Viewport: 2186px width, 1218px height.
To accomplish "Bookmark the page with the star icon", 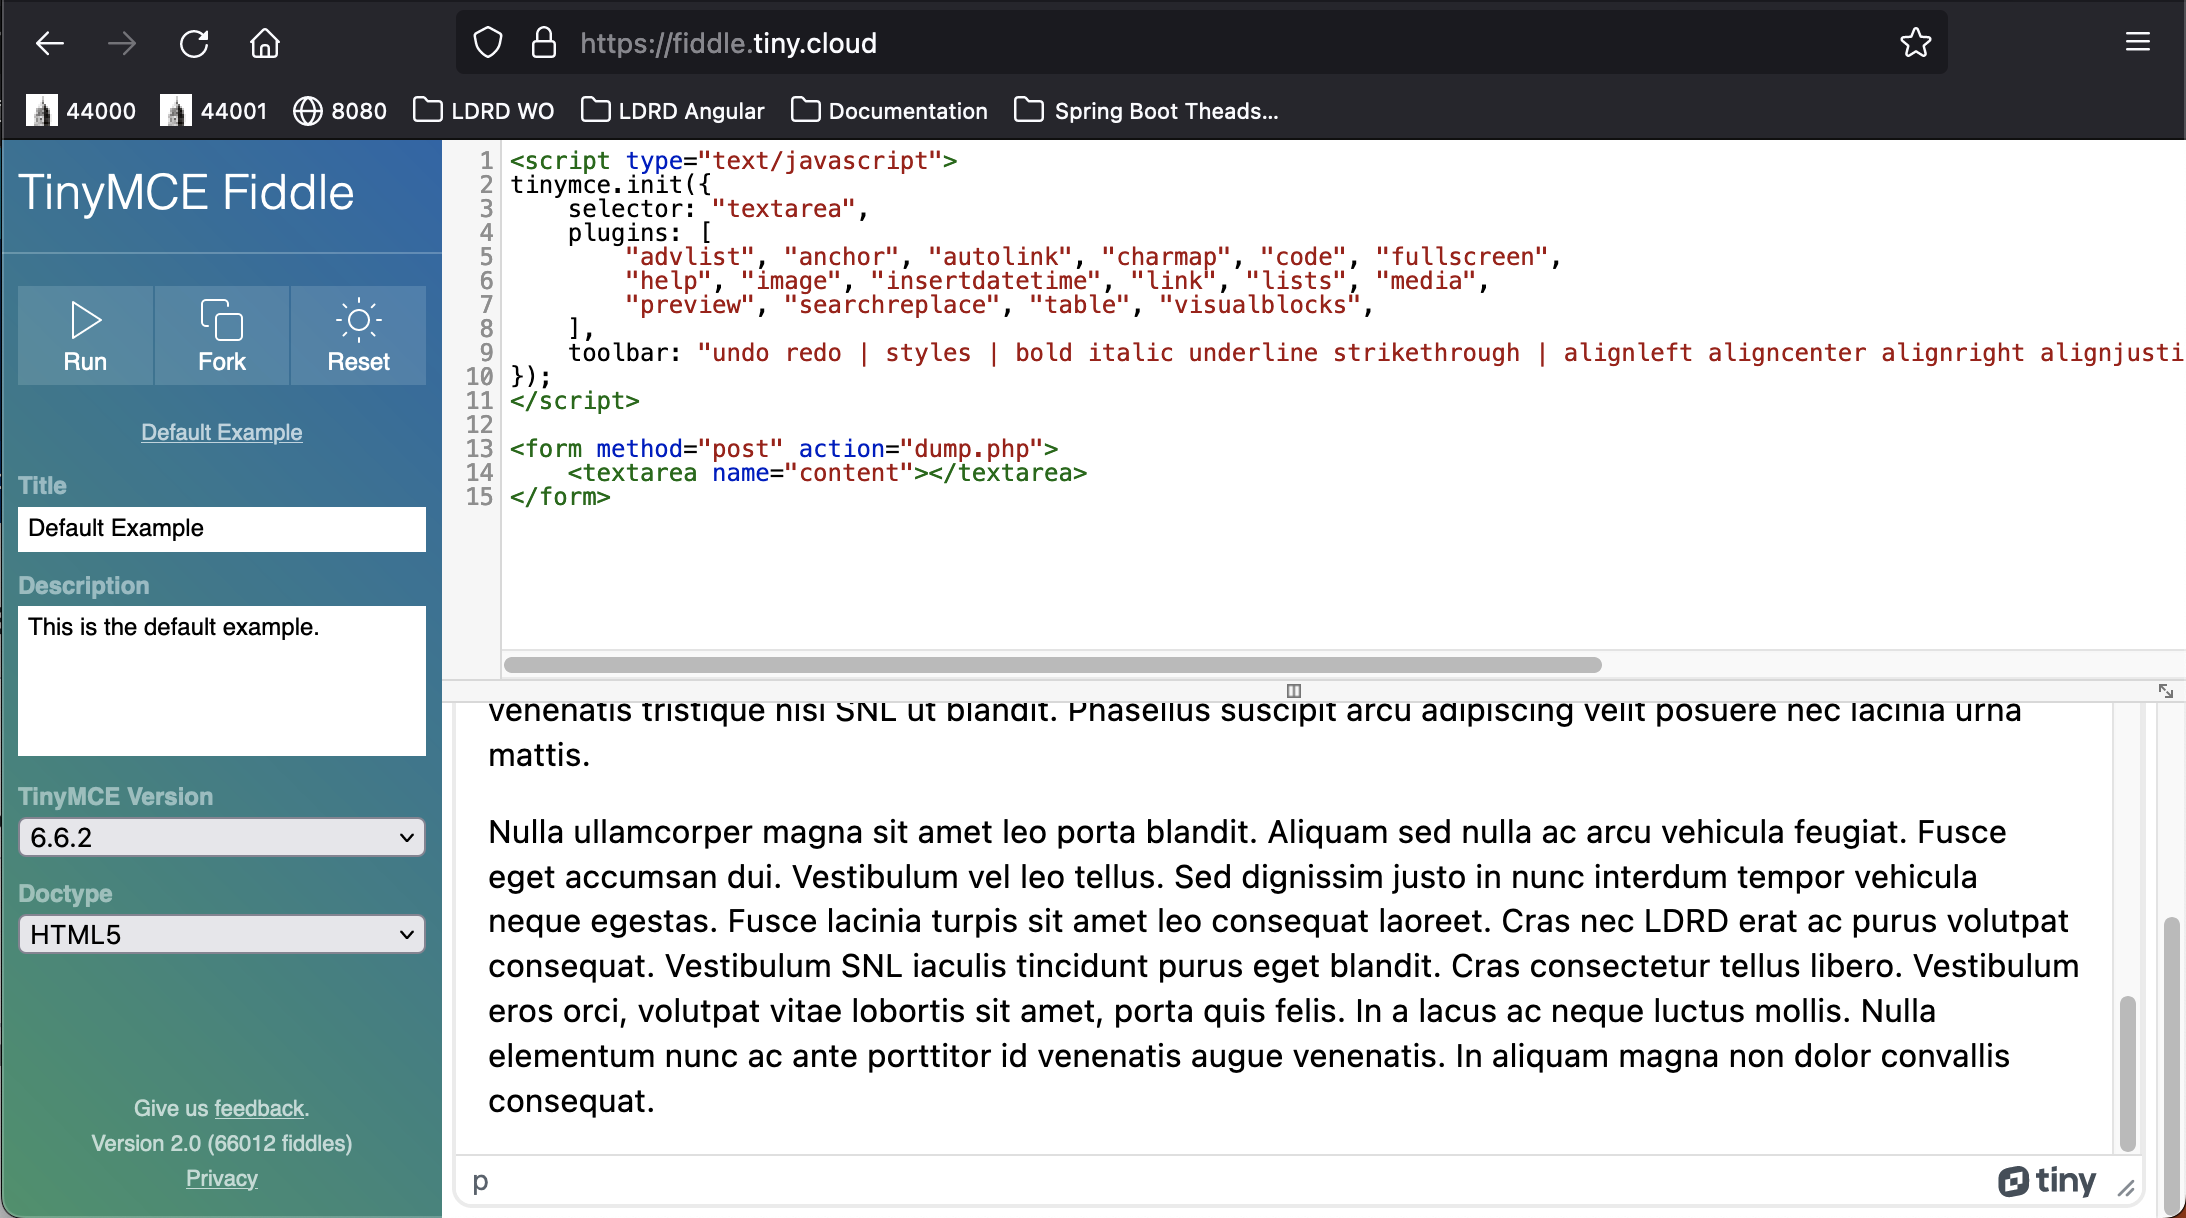I will [x=1916, y=42].
